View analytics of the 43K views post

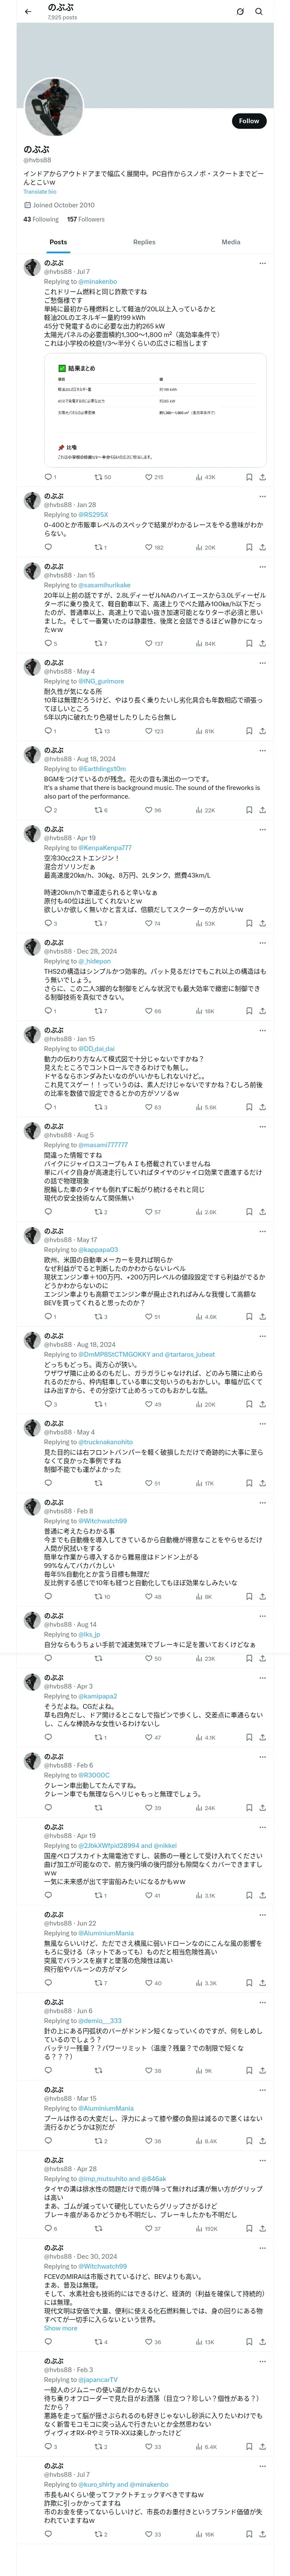tap(205, 477)
